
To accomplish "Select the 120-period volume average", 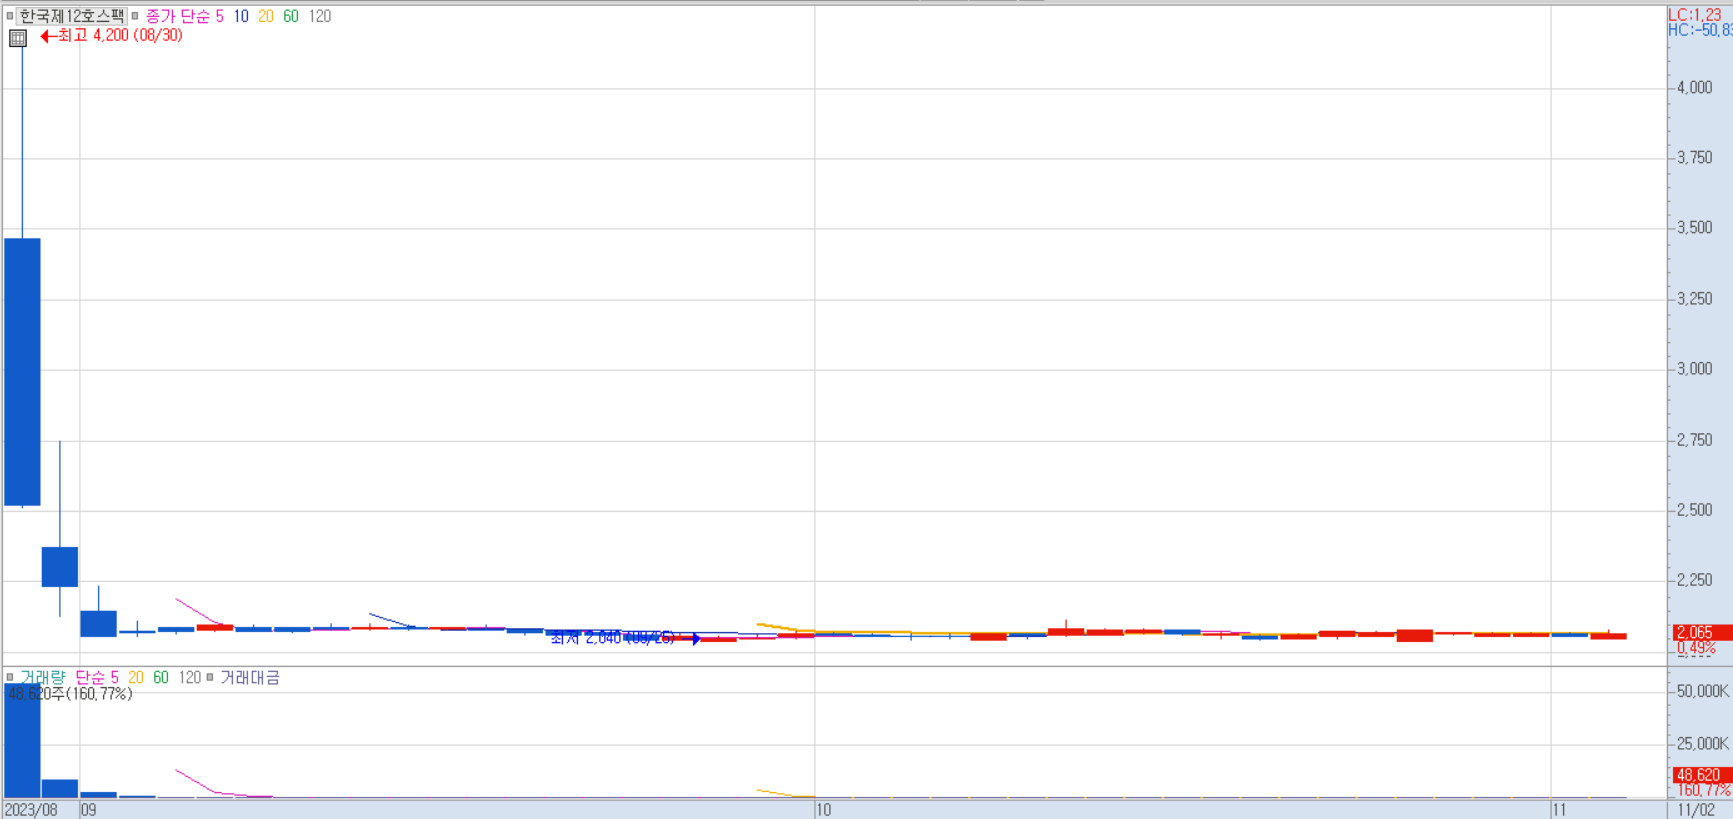I will (190, 677).
